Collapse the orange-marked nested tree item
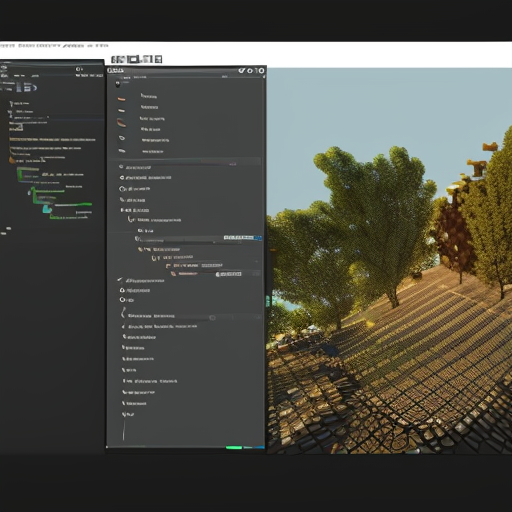This screenshot has width=512, height=512. click(x=140, y=249)
